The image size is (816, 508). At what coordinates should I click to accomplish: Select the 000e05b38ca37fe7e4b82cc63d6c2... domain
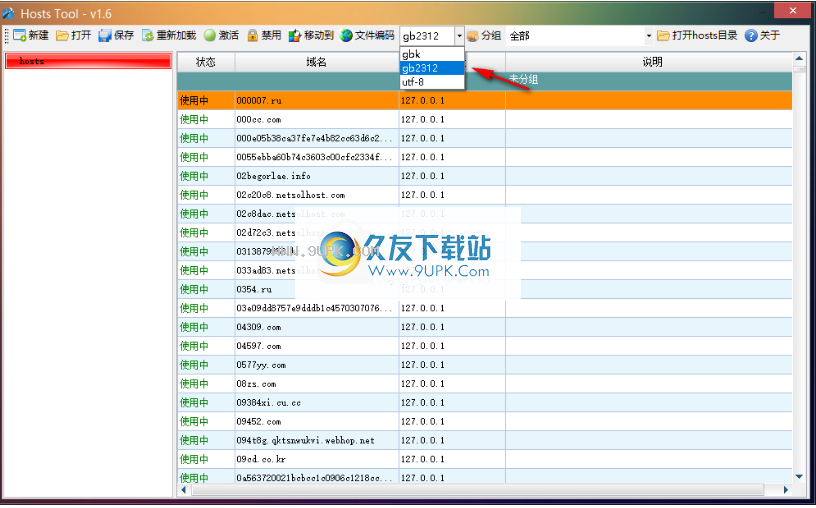tap(316, 138)
